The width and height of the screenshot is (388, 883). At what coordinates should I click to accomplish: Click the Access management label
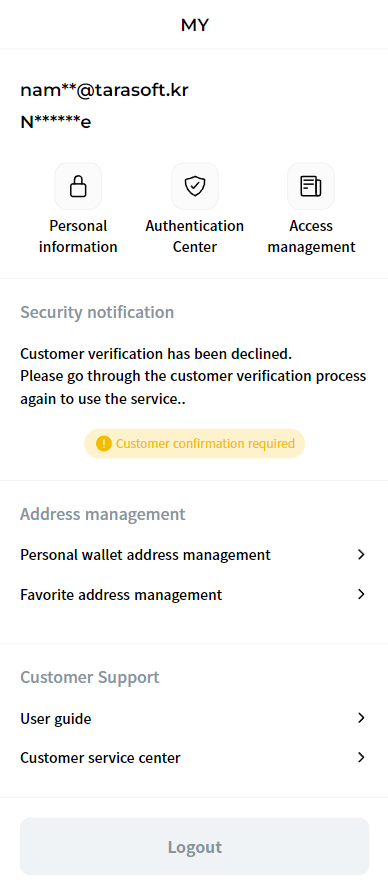pos(311,237)
